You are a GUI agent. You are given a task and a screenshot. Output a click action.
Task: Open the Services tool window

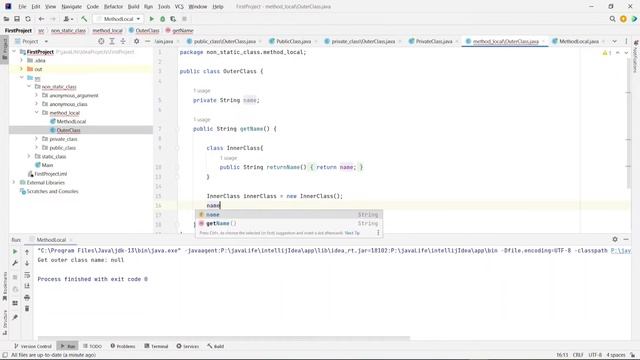click(x=188, y=346)
